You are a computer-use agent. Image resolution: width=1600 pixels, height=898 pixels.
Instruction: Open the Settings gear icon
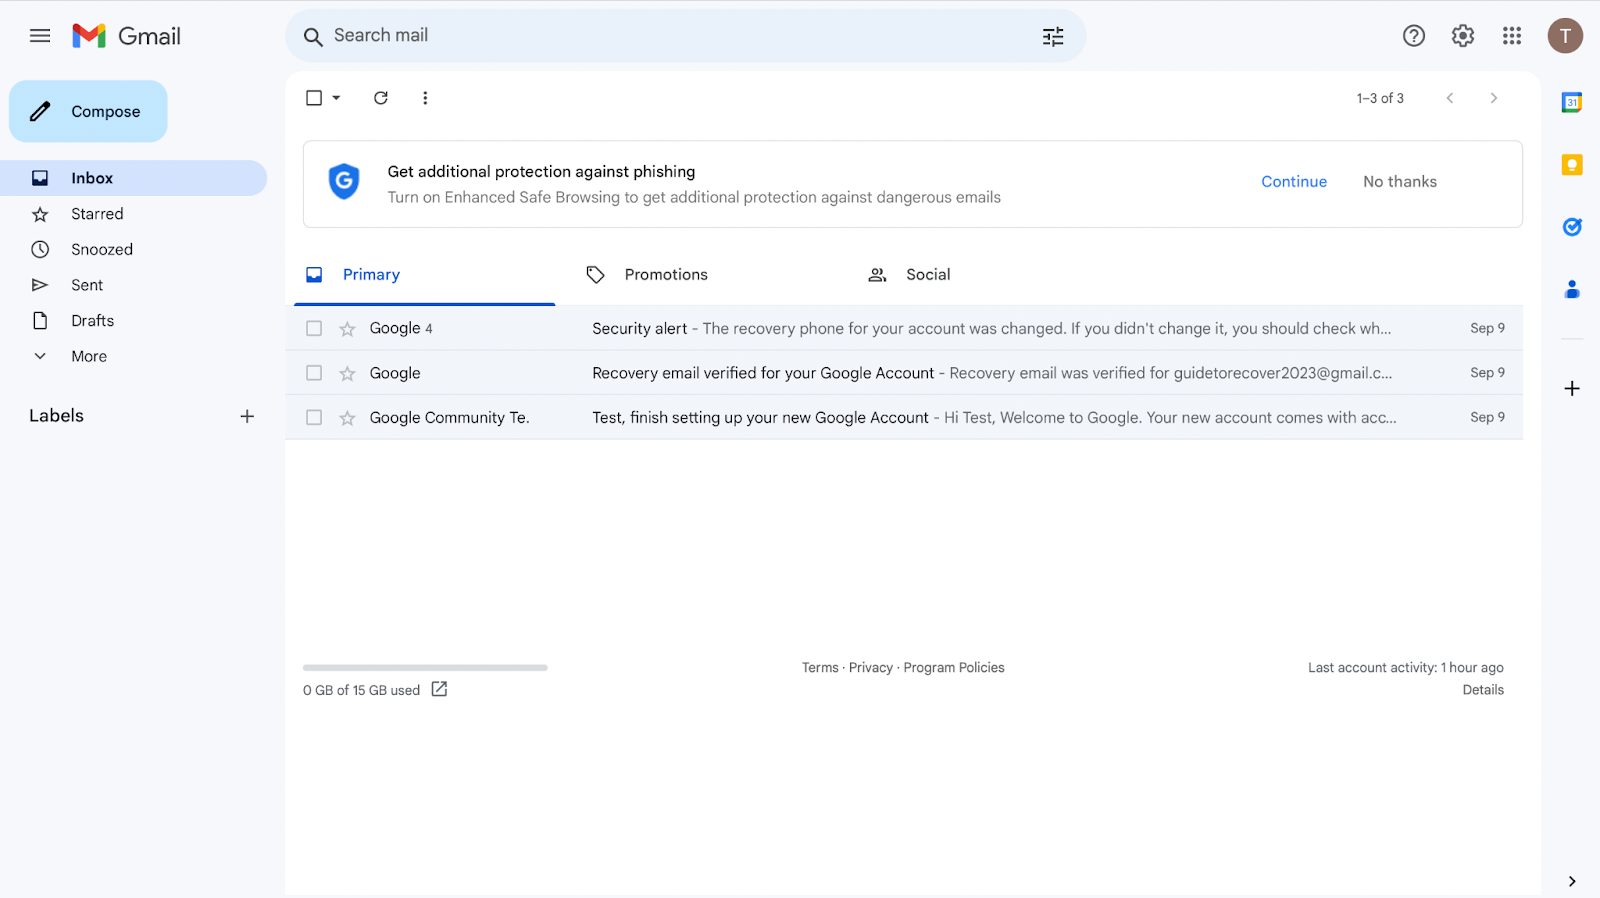[1462, 36]
